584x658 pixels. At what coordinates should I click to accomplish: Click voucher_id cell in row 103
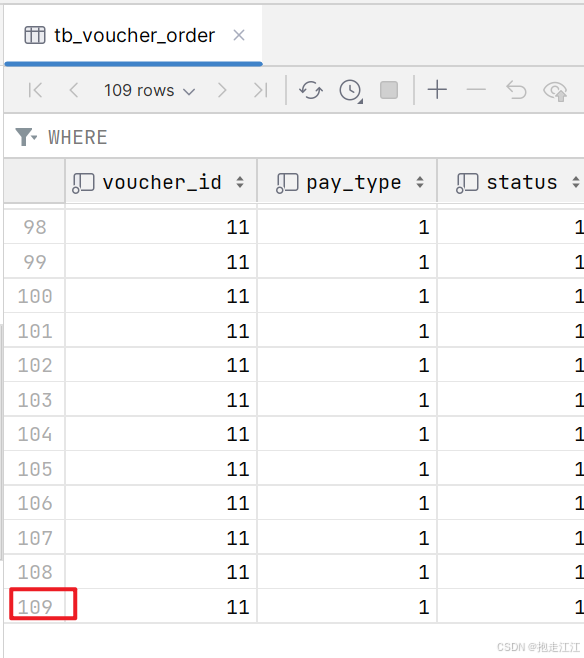tap(161, 400)
